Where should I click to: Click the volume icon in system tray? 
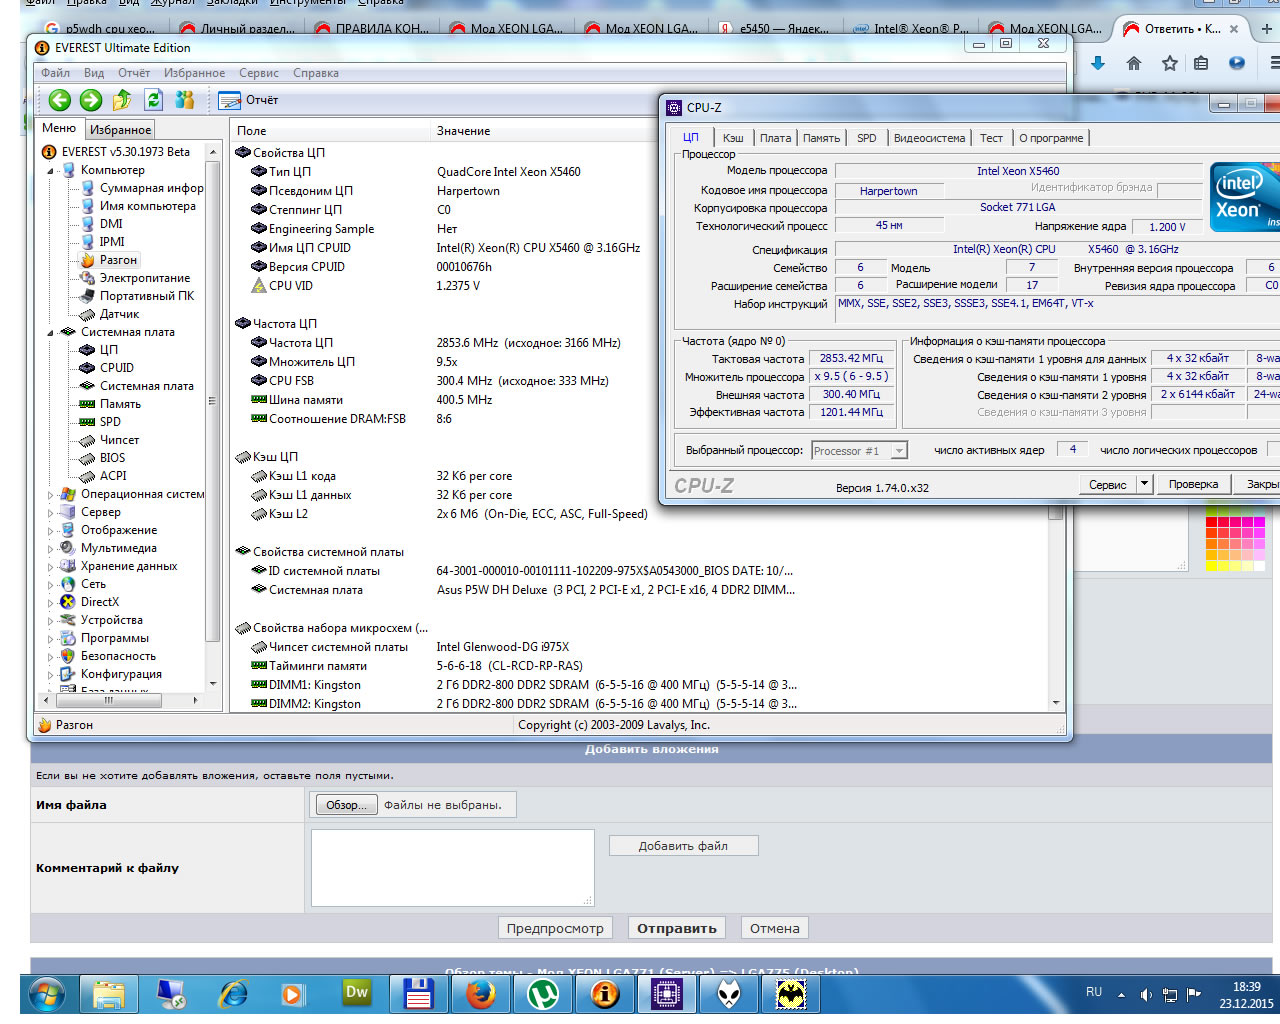click(x=1146, y=995)
